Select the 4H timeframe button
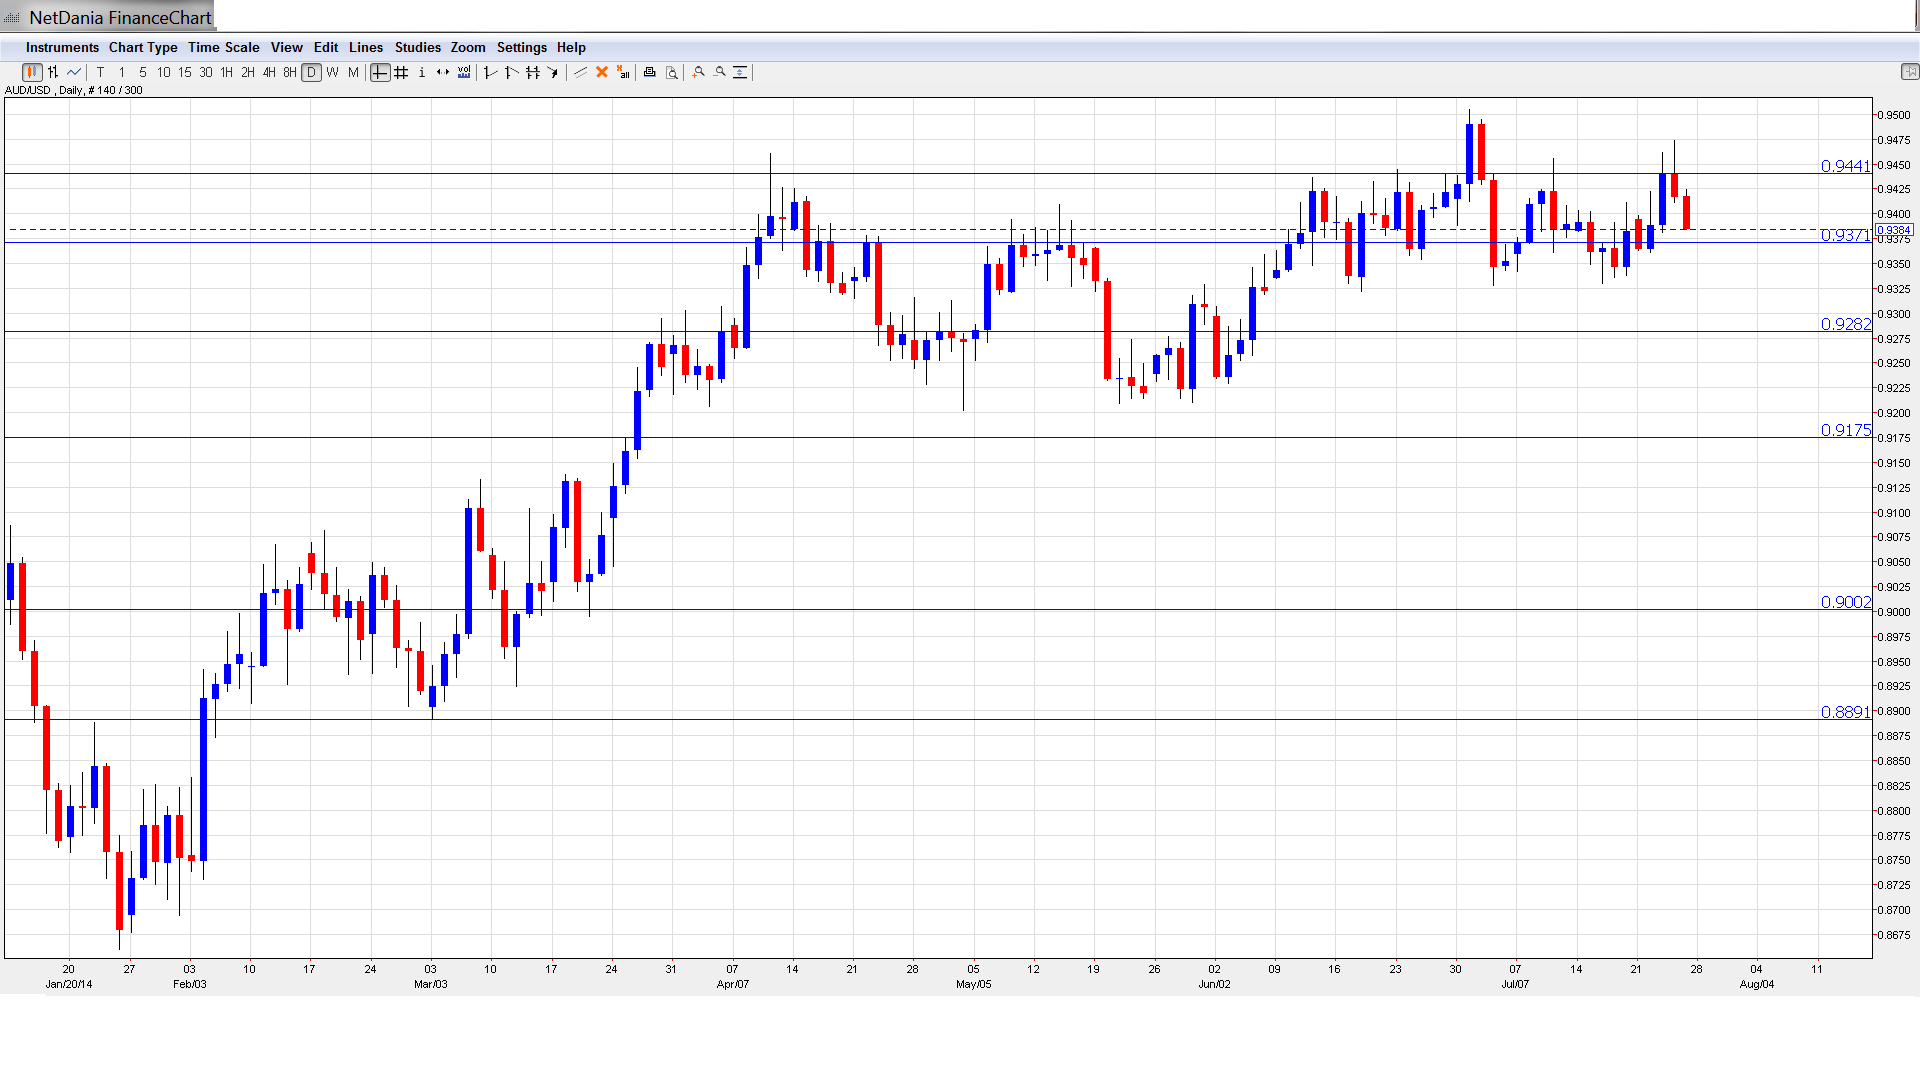The width and height of the screenshot is (1920, 1080). click(269, 72)
